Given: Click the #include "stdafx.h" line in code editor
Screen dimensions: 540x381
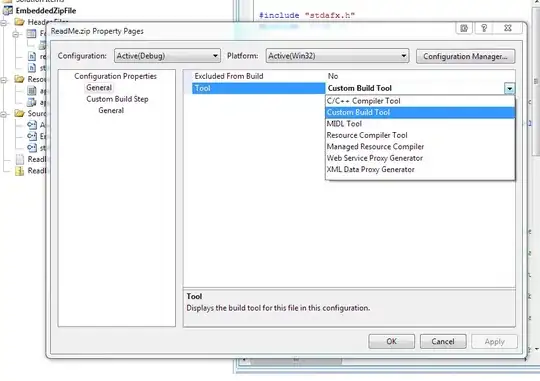Looking at the screenshot, I should (307, 15).
